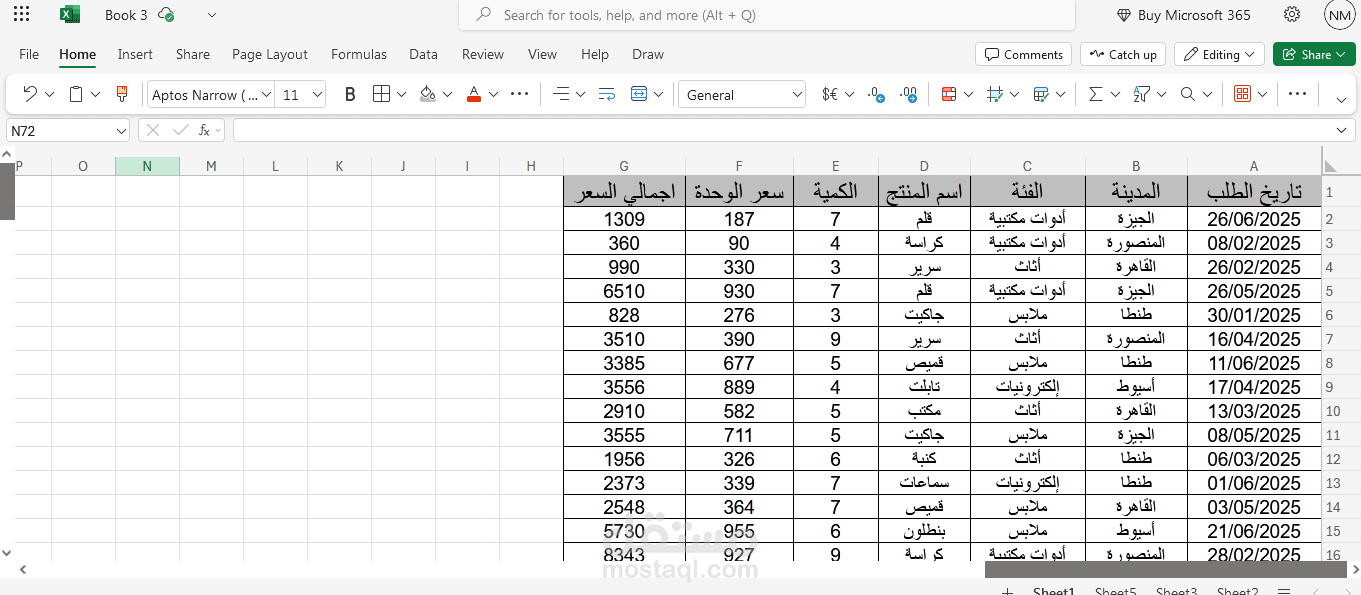The height and width of the screenshot is (595, 1361).
Task: Click the accounting currency format icon
Action: (x=830, y=94)
